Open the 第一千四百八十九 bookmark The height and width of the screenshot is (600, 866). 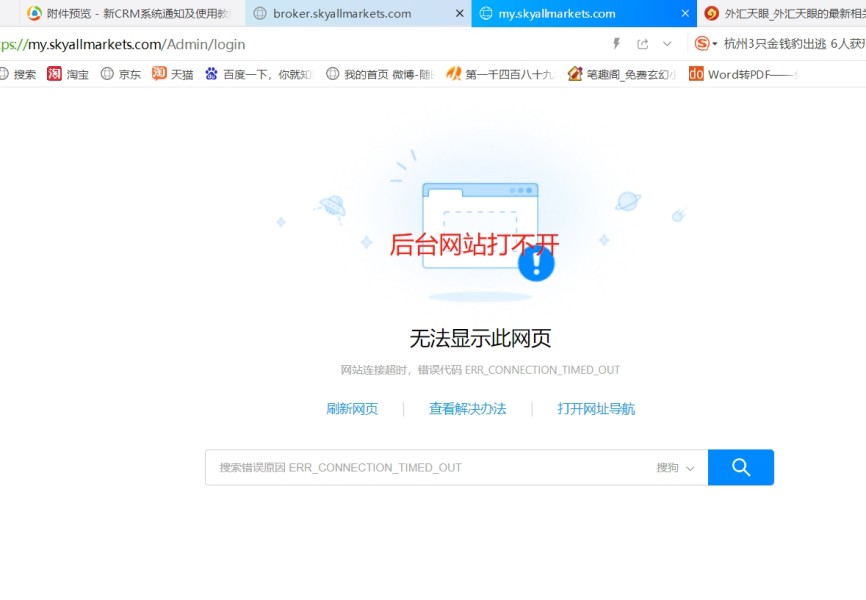coord(500,74)
